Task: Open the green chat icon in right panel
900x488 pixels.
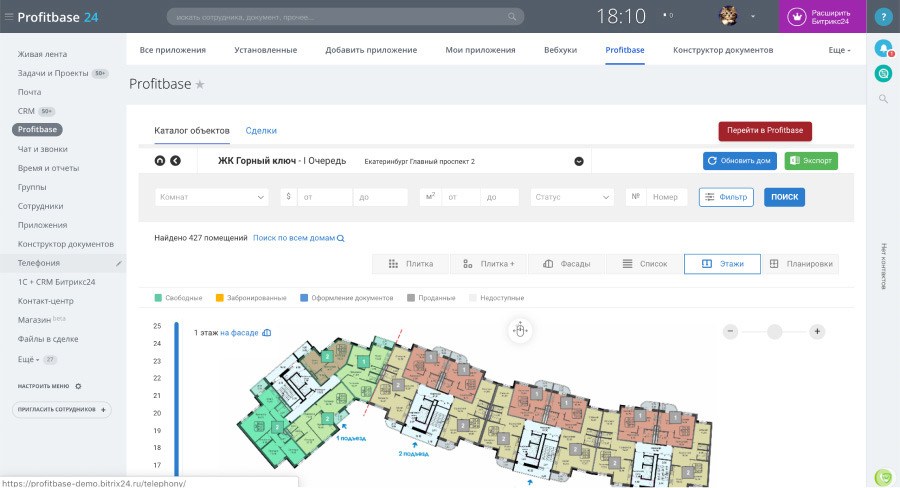Action: [x=883, y=73]
